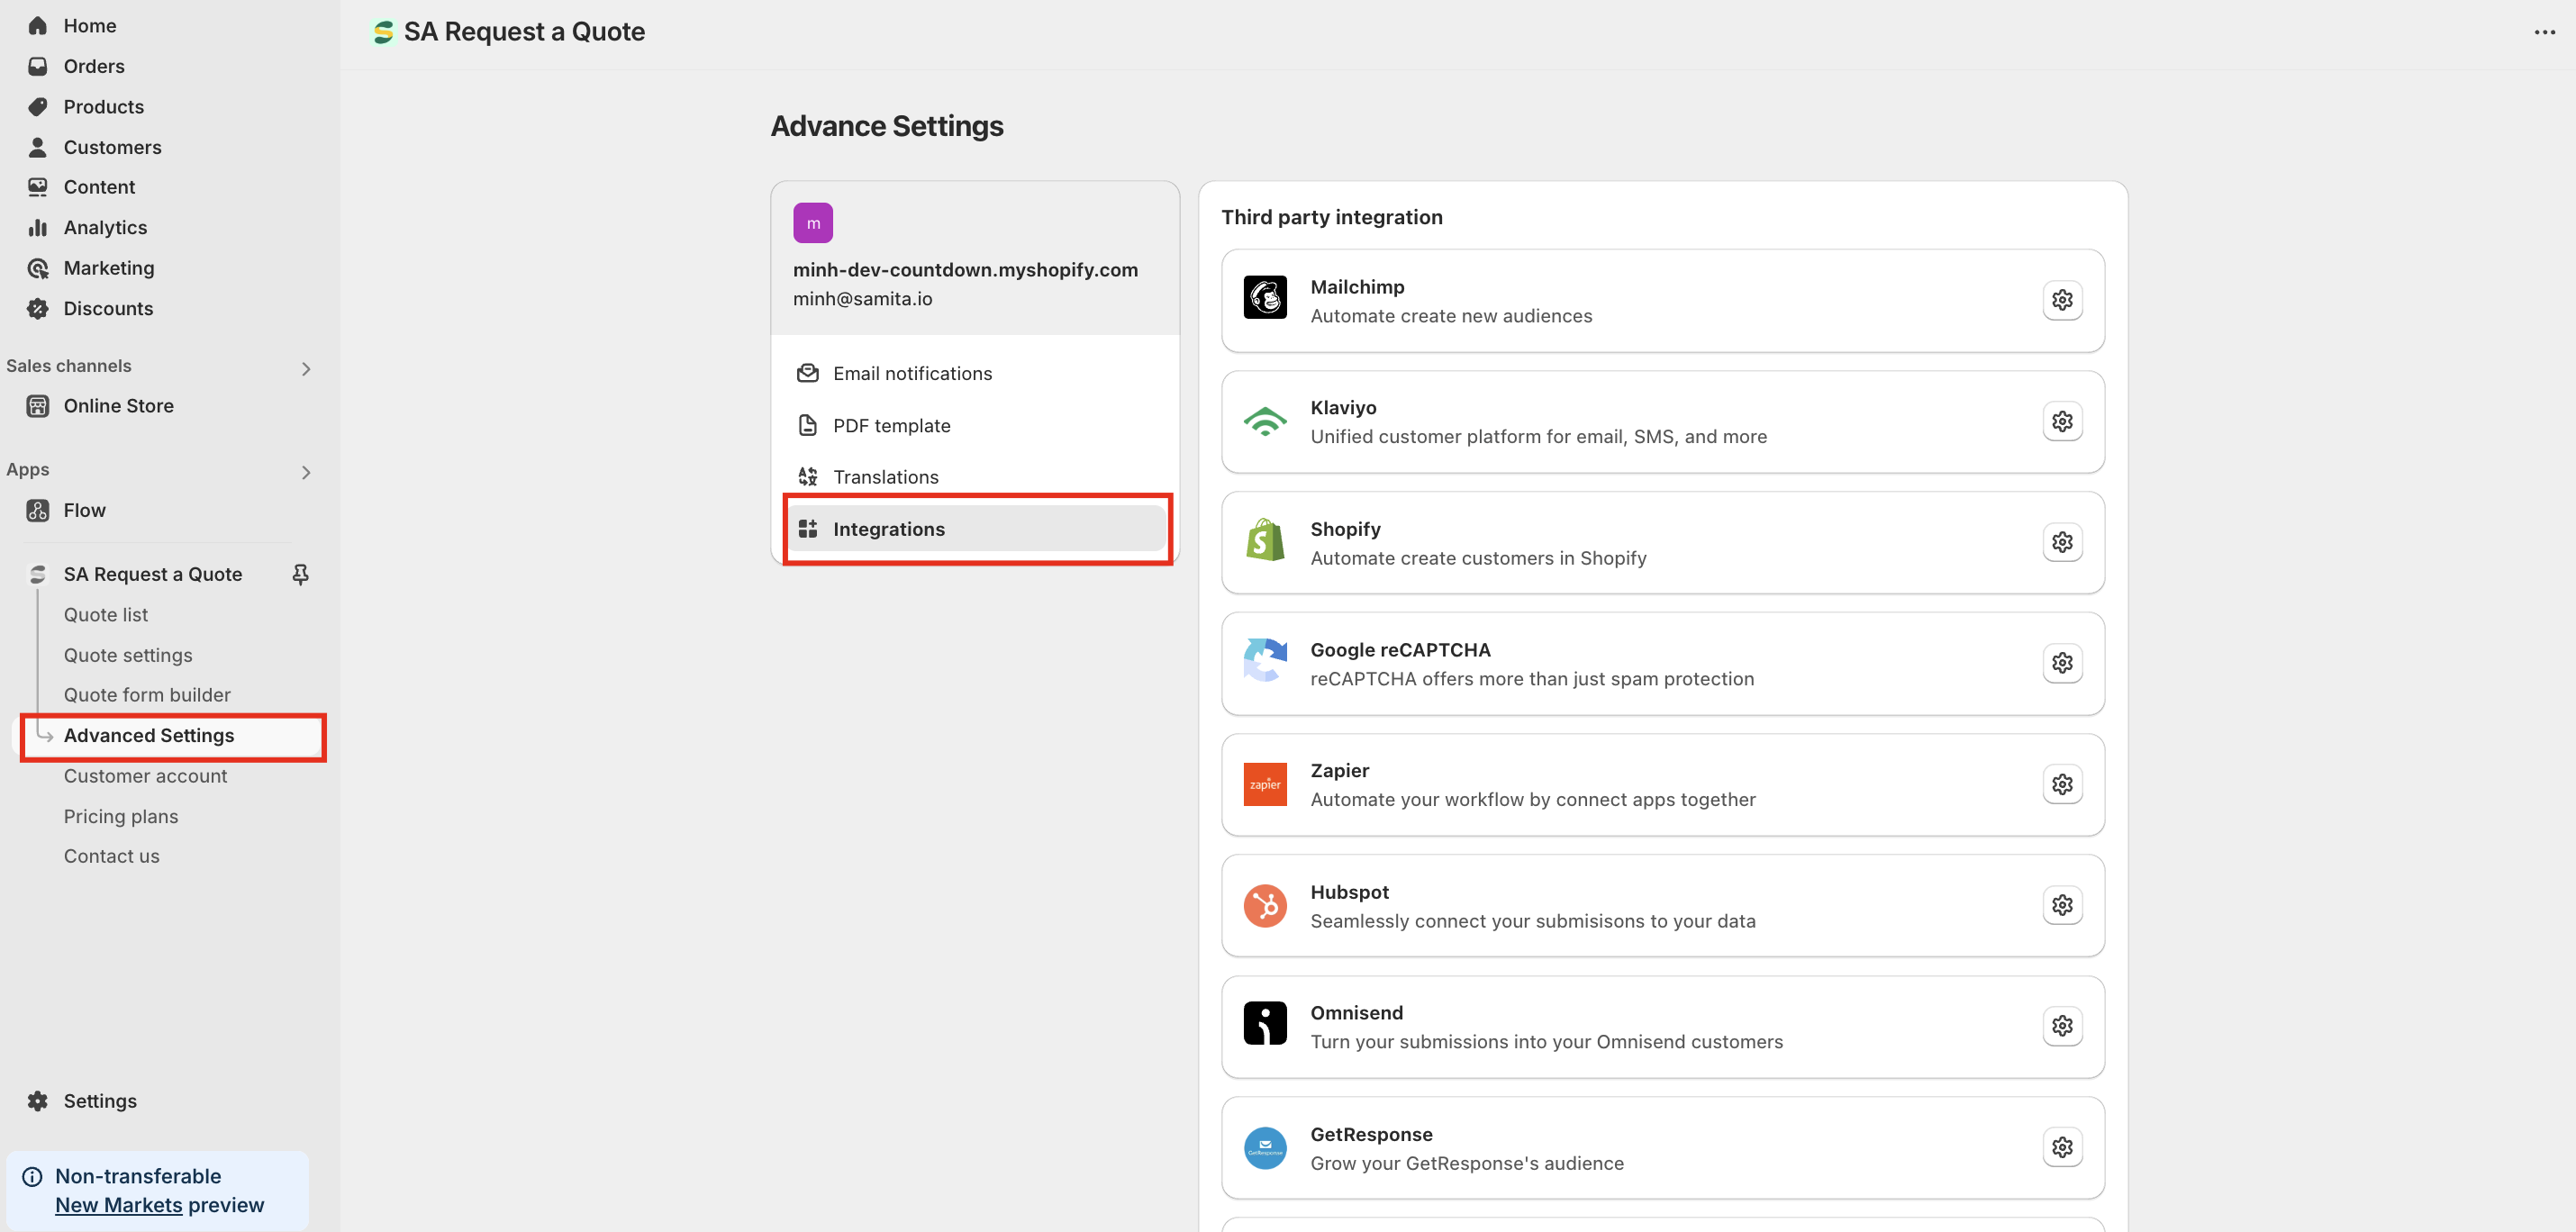
Task: Expand the Sales channels section
Action: 306,368
